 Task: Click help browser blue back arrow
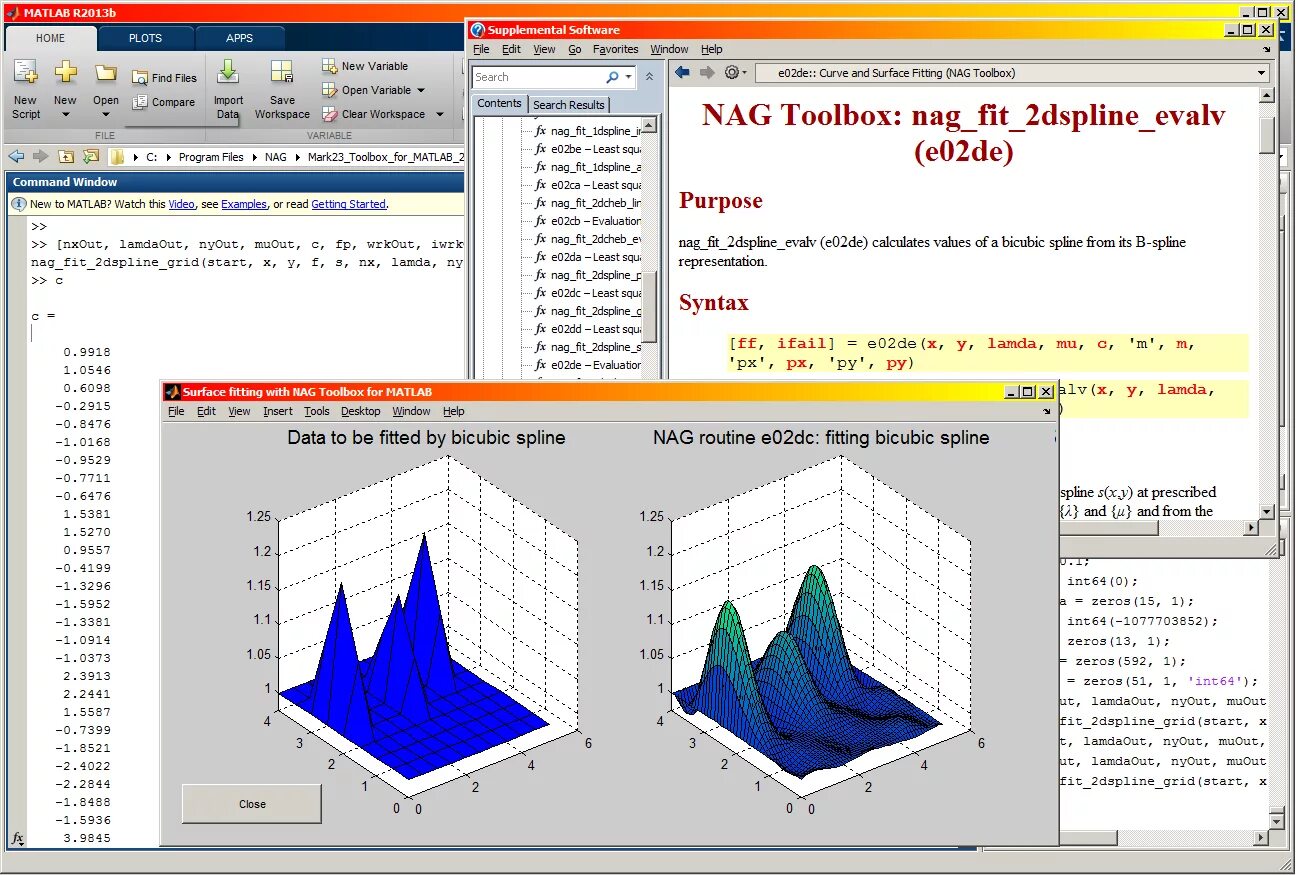[x=682, y=72]
